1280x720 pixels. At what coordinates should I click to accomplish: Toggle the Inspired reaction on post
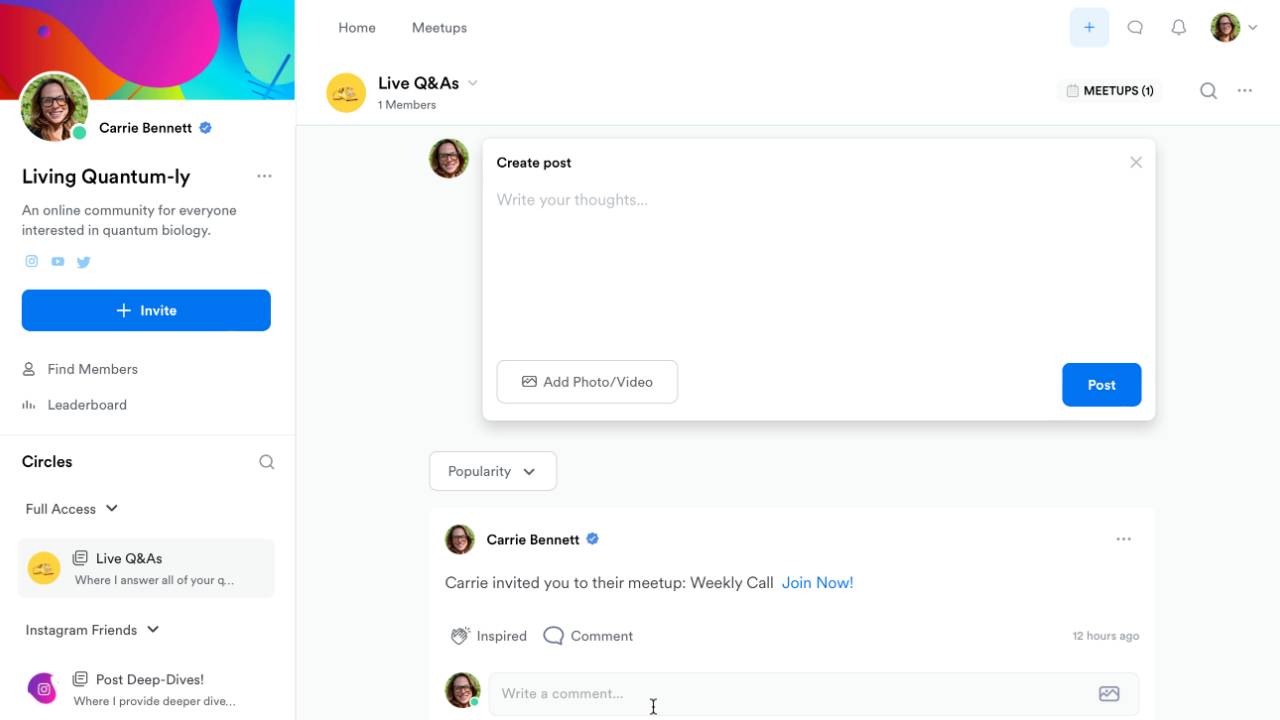(489, 636)
